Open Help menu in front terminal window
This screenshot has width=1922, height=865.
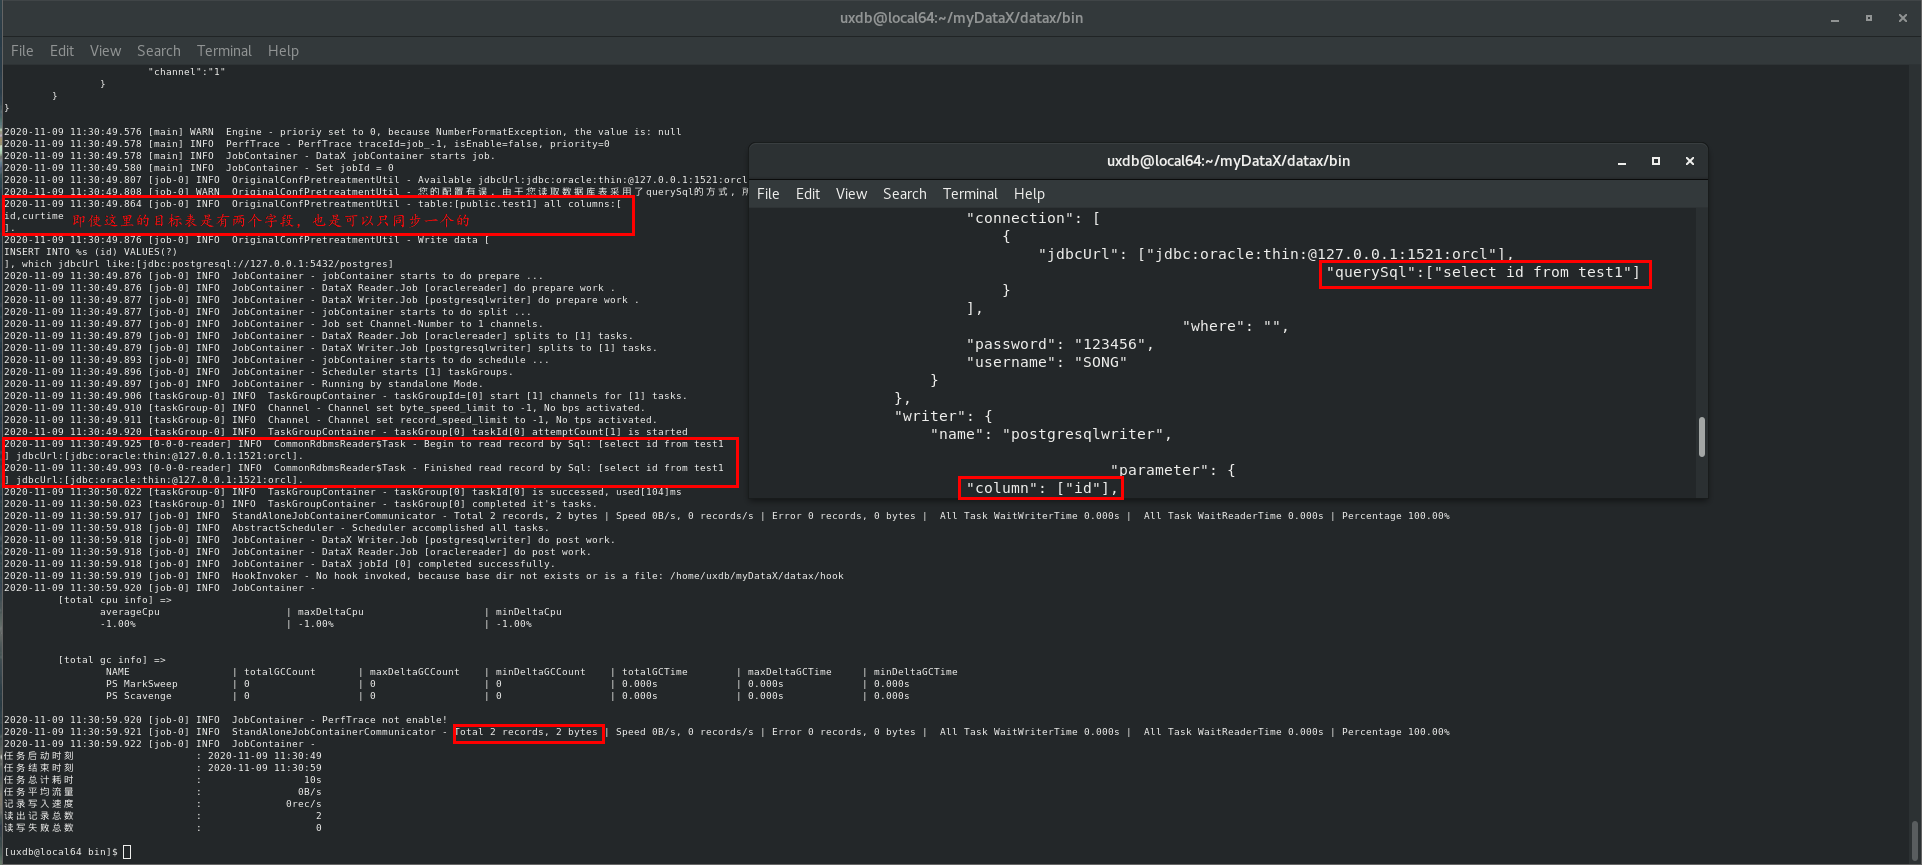(1029, 194)
